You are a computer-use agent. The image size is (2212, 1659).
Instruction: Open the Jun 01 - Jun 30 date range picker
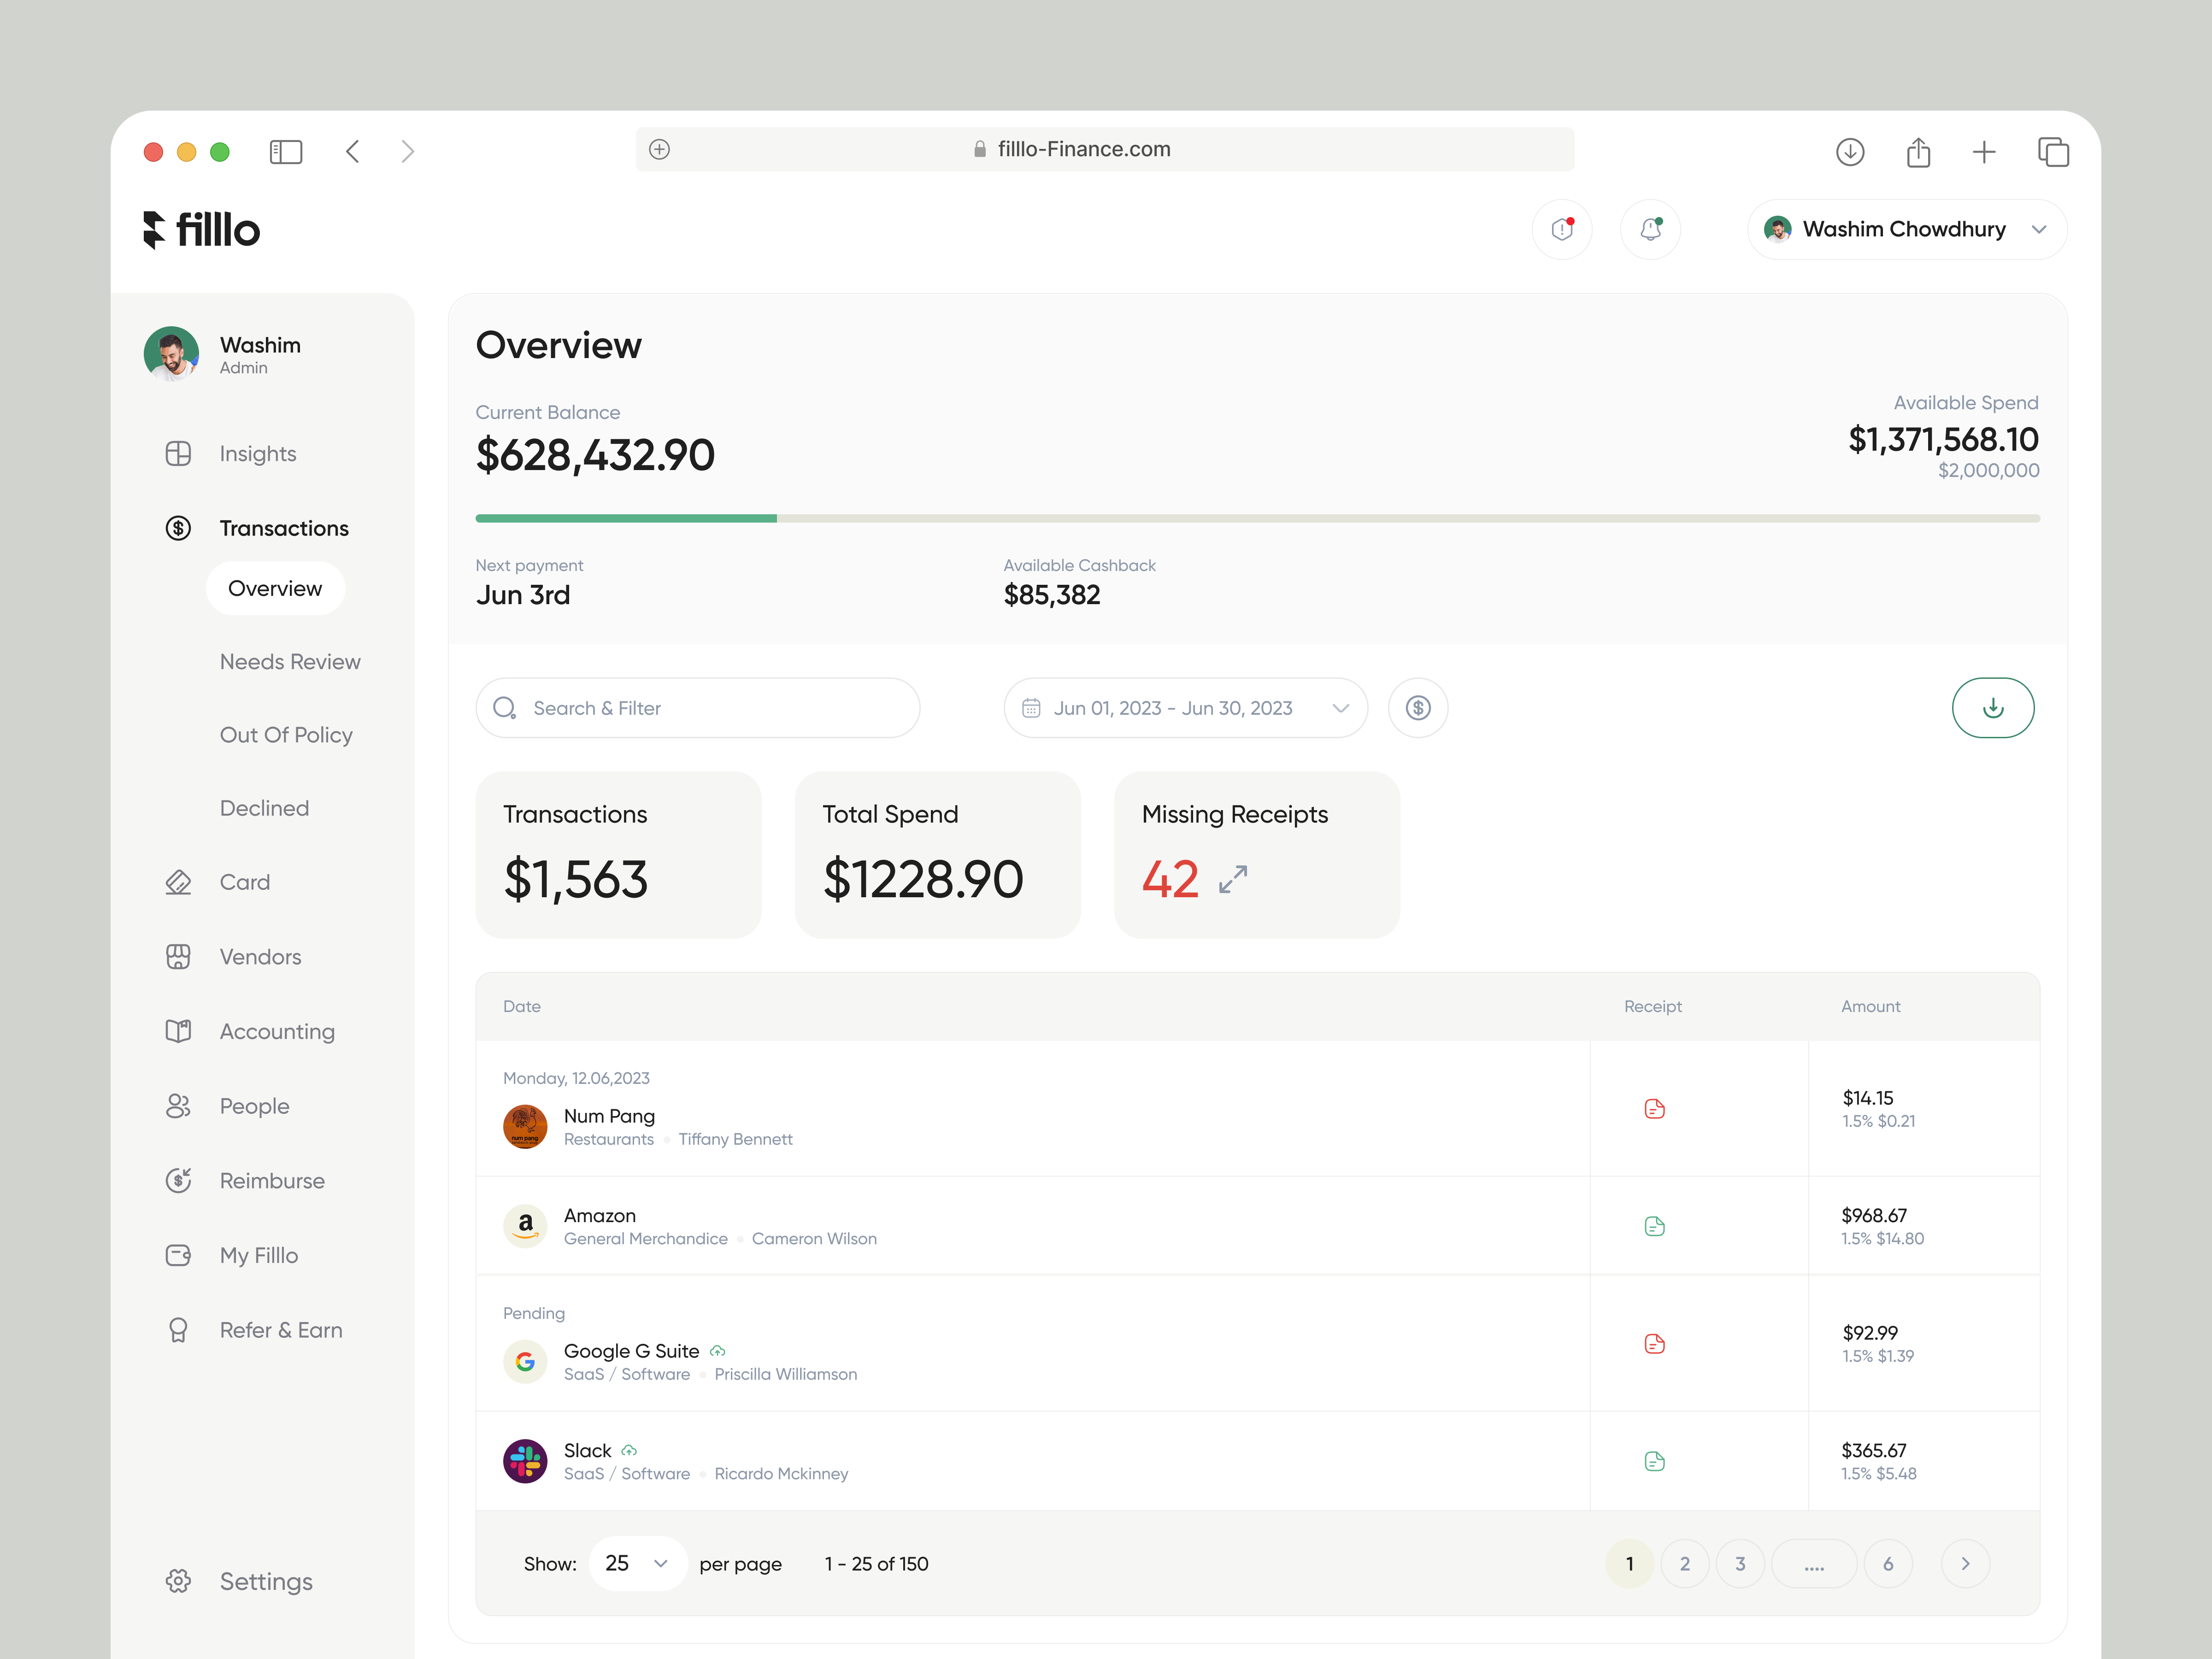(x=1184, y=707)
